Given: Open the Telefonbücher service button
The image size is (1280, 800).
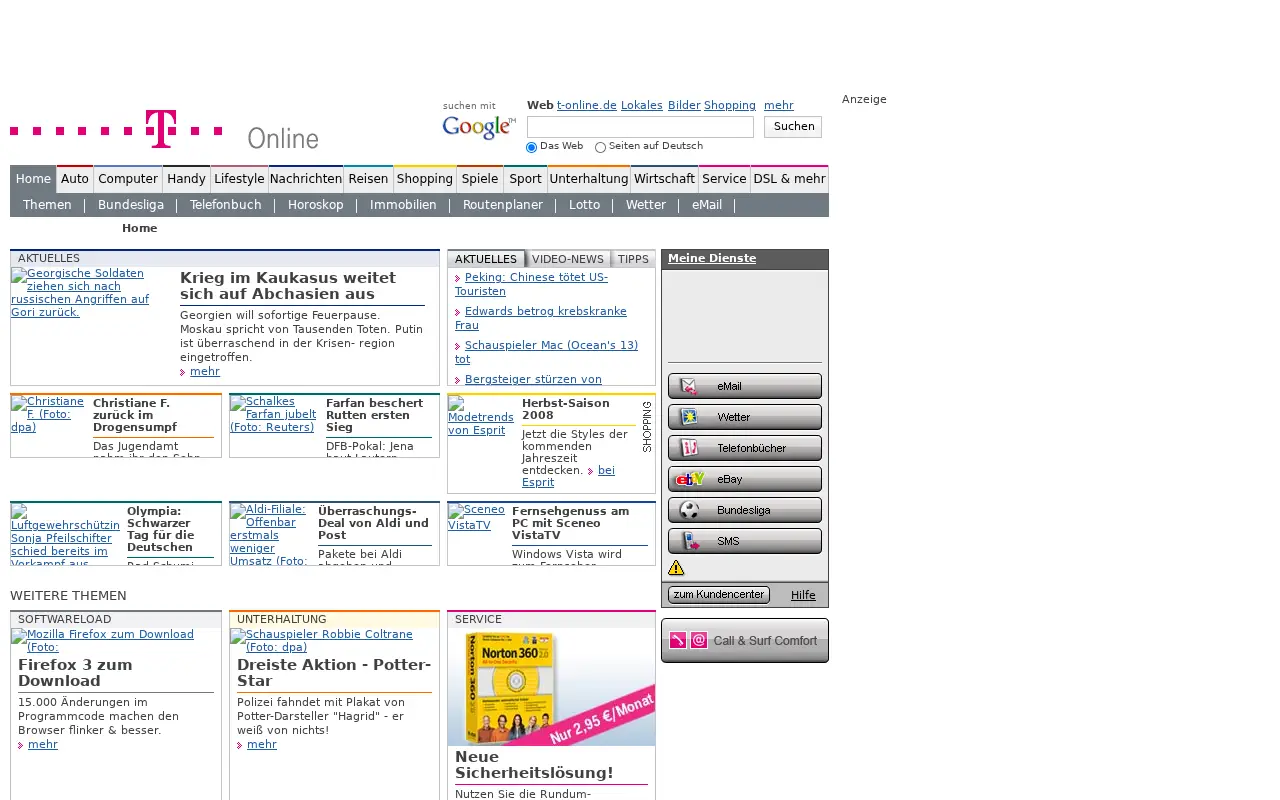Looking at the screenshot, I should pyautogui.click(x=745, y=448).
